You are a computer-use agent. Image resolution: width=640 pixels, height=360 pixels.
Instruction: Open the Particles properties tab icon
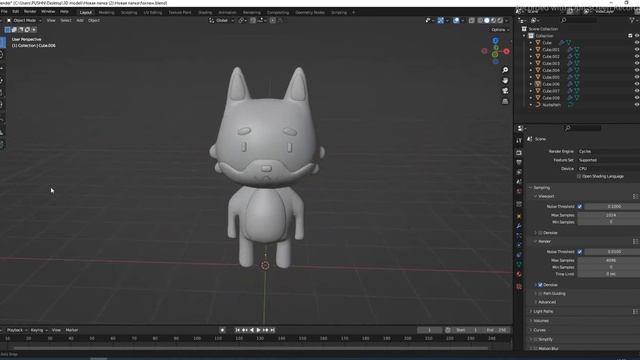point(519,236)
